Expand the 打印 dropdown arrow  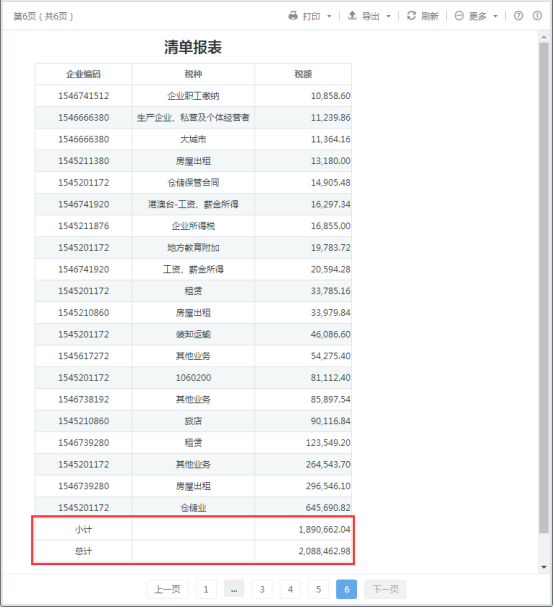click(329, 16)
